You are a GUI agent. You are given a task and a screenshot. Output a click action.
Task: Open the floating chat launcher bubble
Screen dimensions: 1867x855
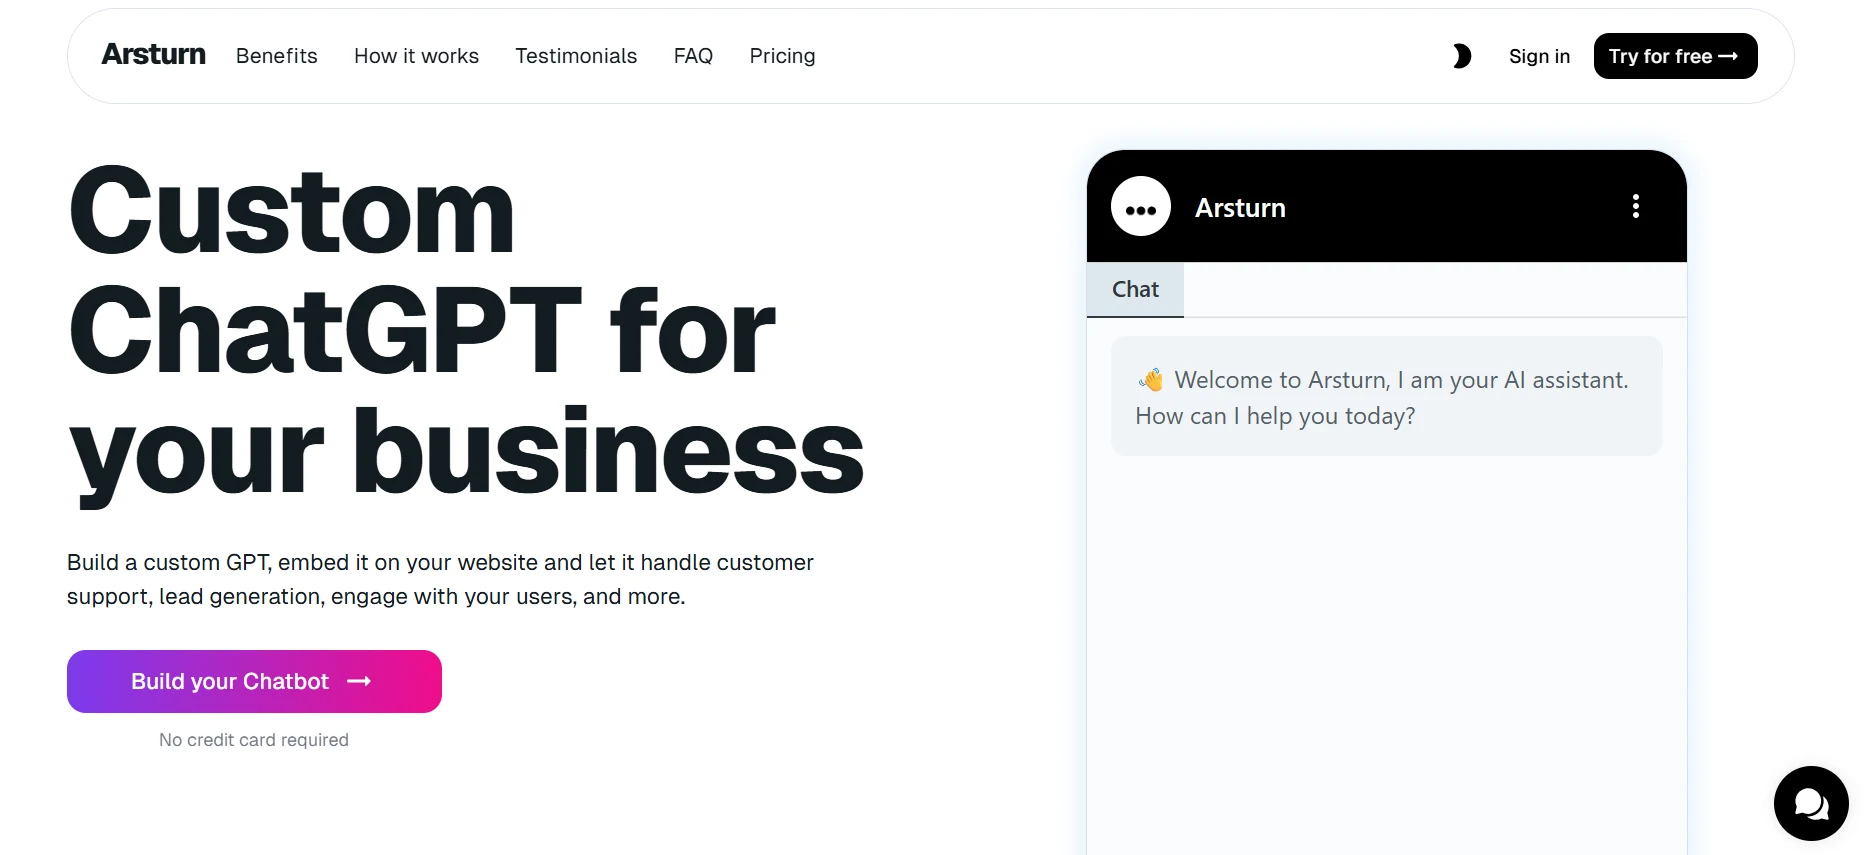pos(1810,803)
